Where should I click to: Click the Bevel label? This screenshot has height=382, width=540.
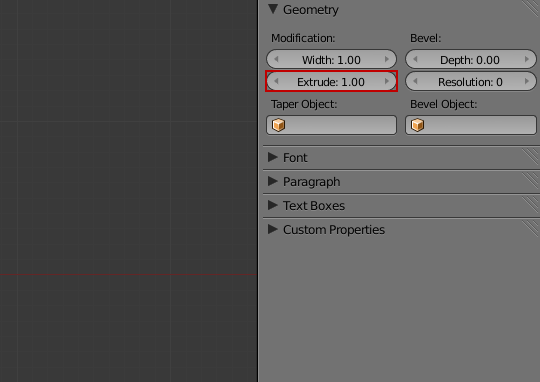(x=425, y=38)
